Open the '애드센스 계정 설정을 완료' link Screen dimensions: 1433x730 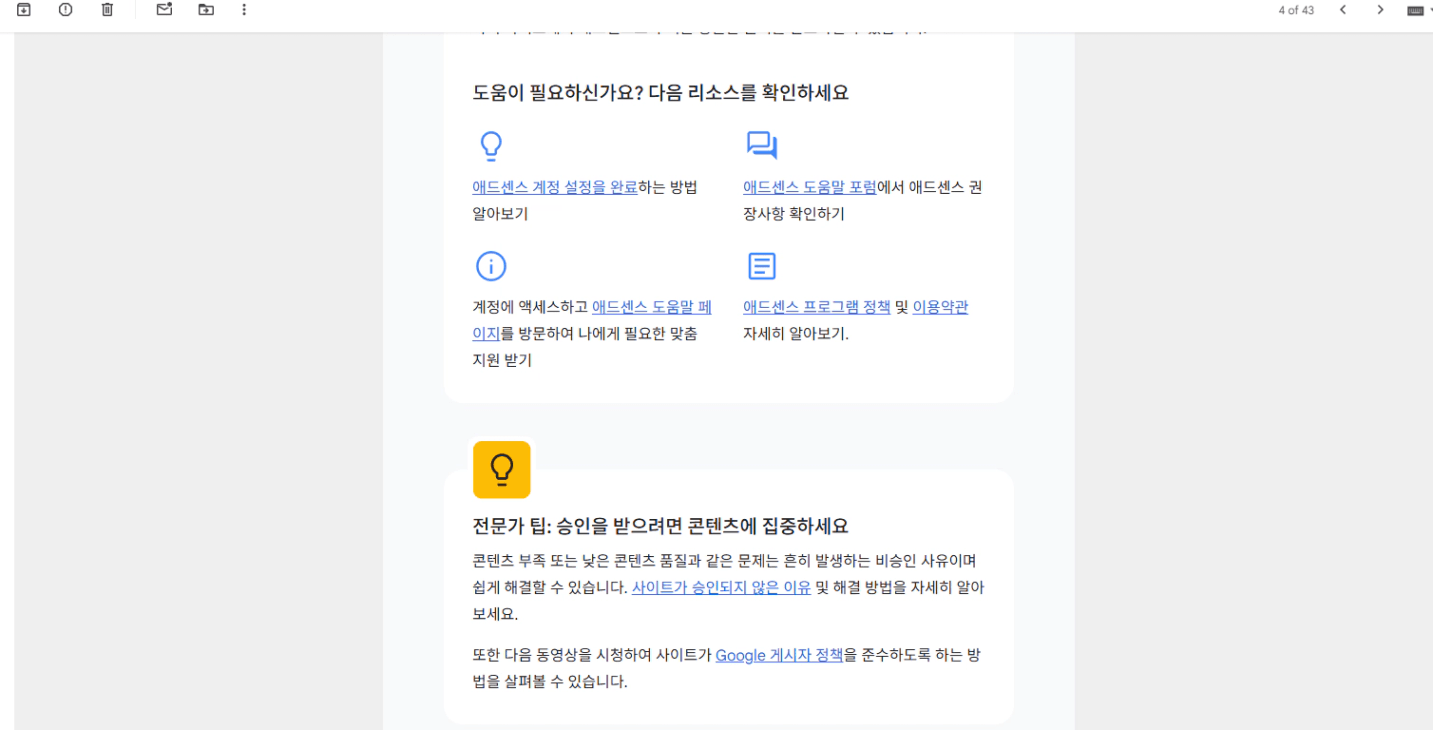[554, 187]
